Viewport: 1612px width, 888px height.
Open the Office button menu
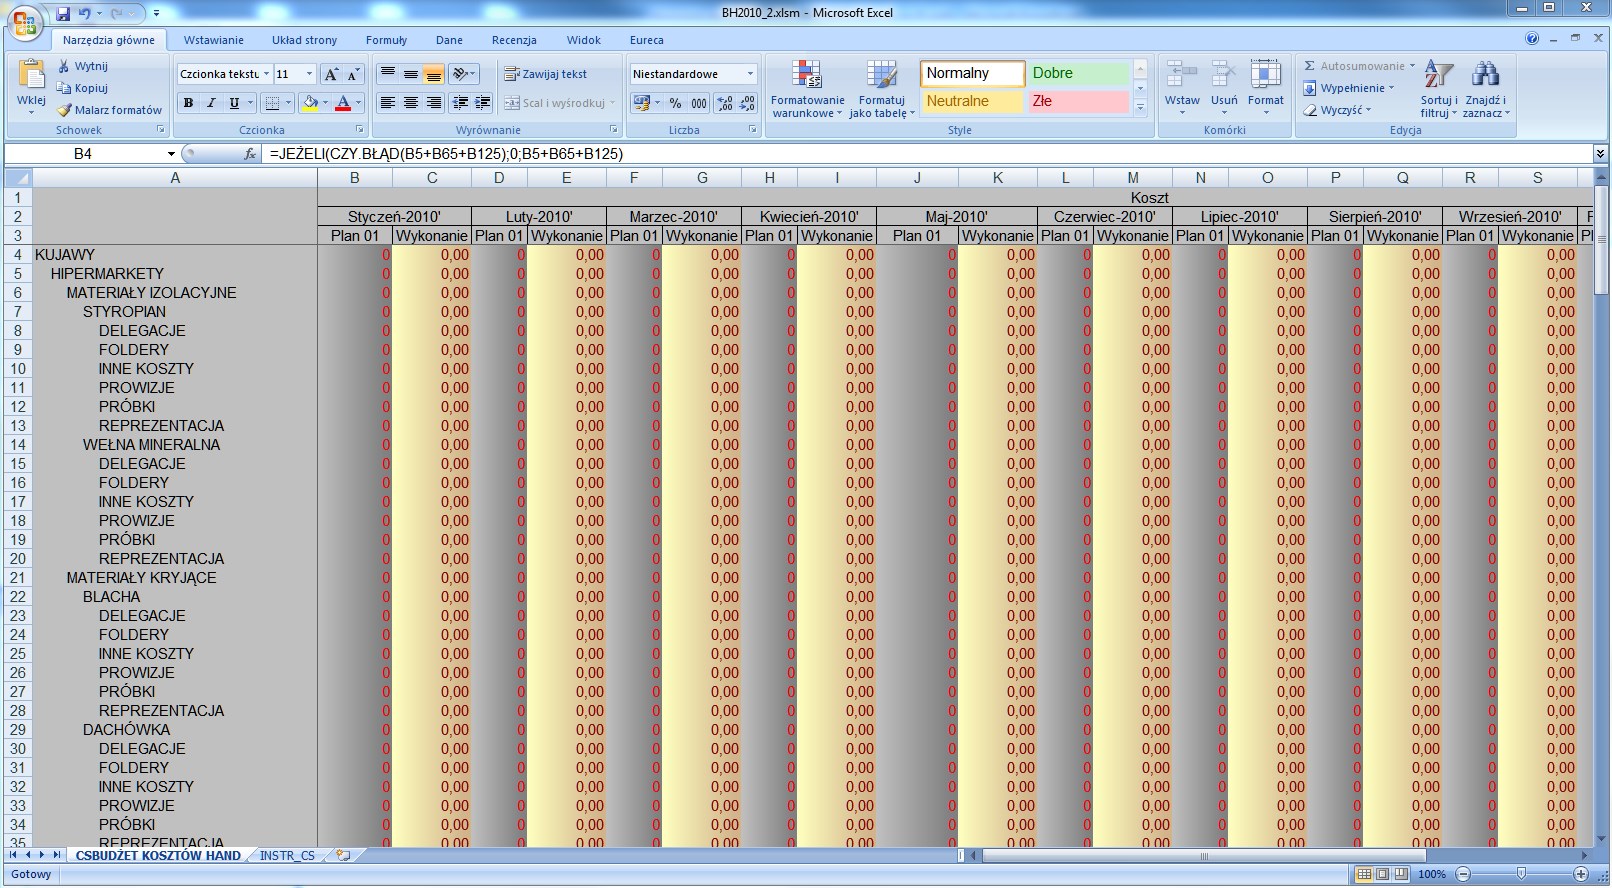pos(25,22)
